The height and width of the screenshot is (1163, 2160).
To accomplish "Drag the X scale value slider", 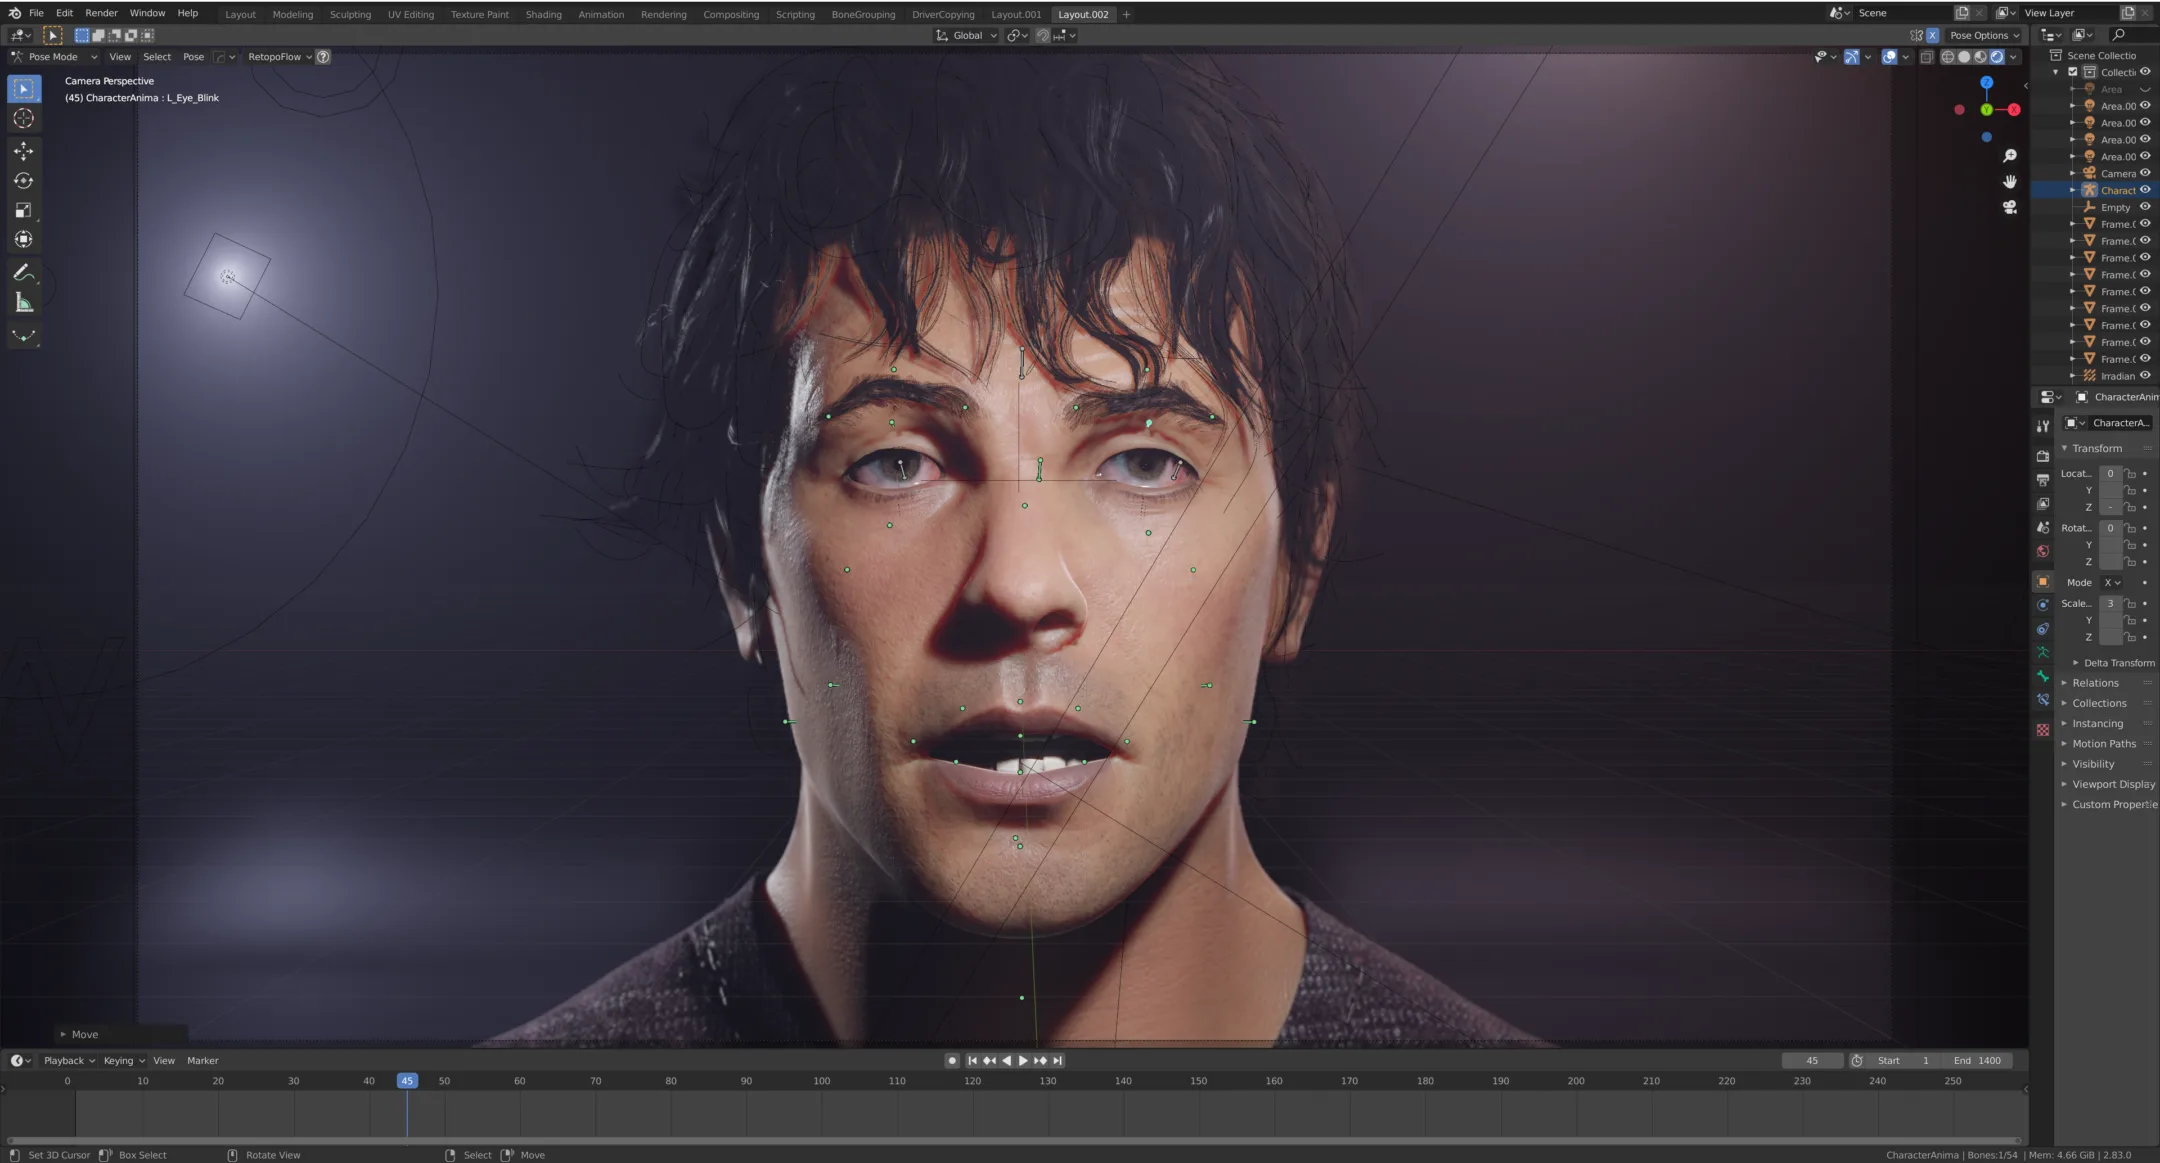I will (2111, 603).
